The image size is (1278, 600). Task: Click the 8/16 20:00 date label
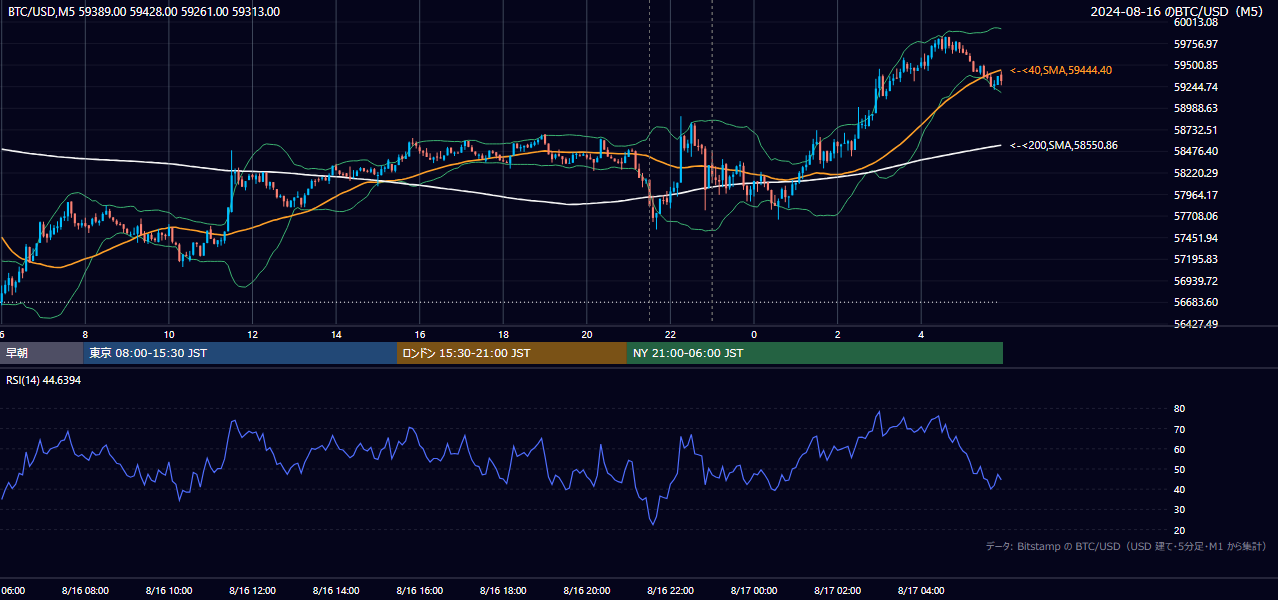coord(587,591)
